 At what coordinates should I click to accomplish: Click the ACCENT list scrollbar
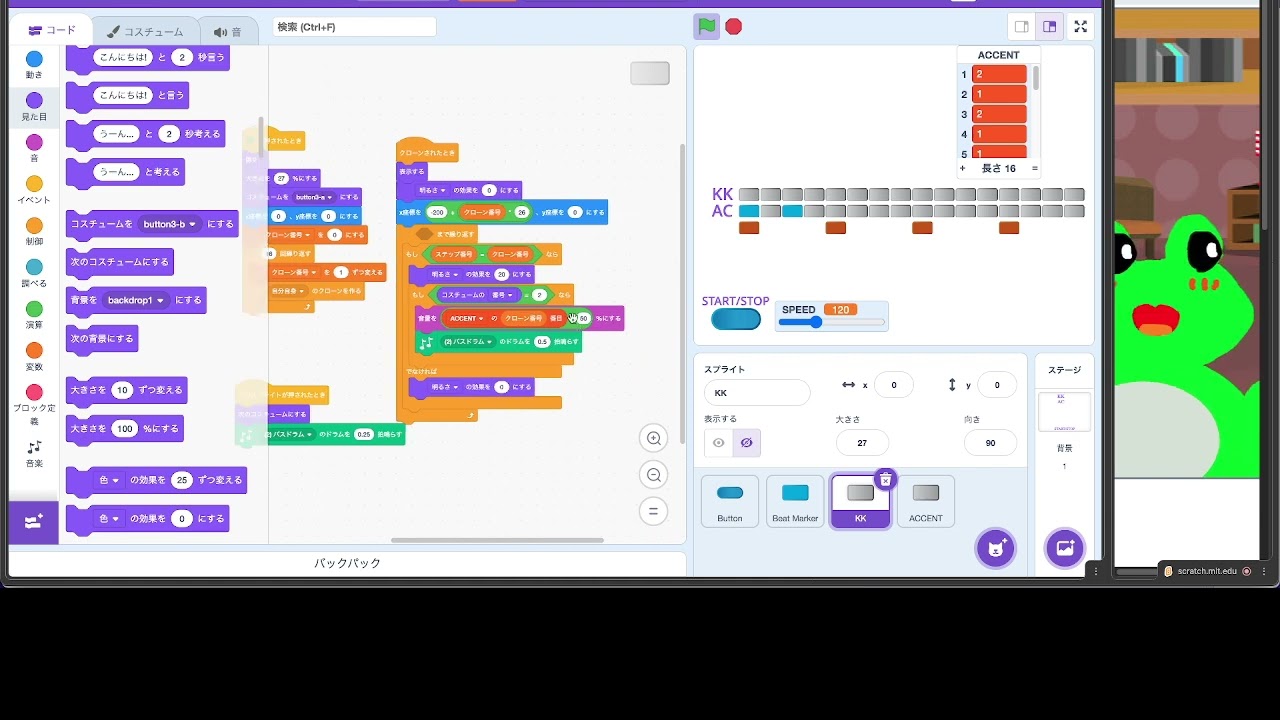click(x=1035, y=78)
